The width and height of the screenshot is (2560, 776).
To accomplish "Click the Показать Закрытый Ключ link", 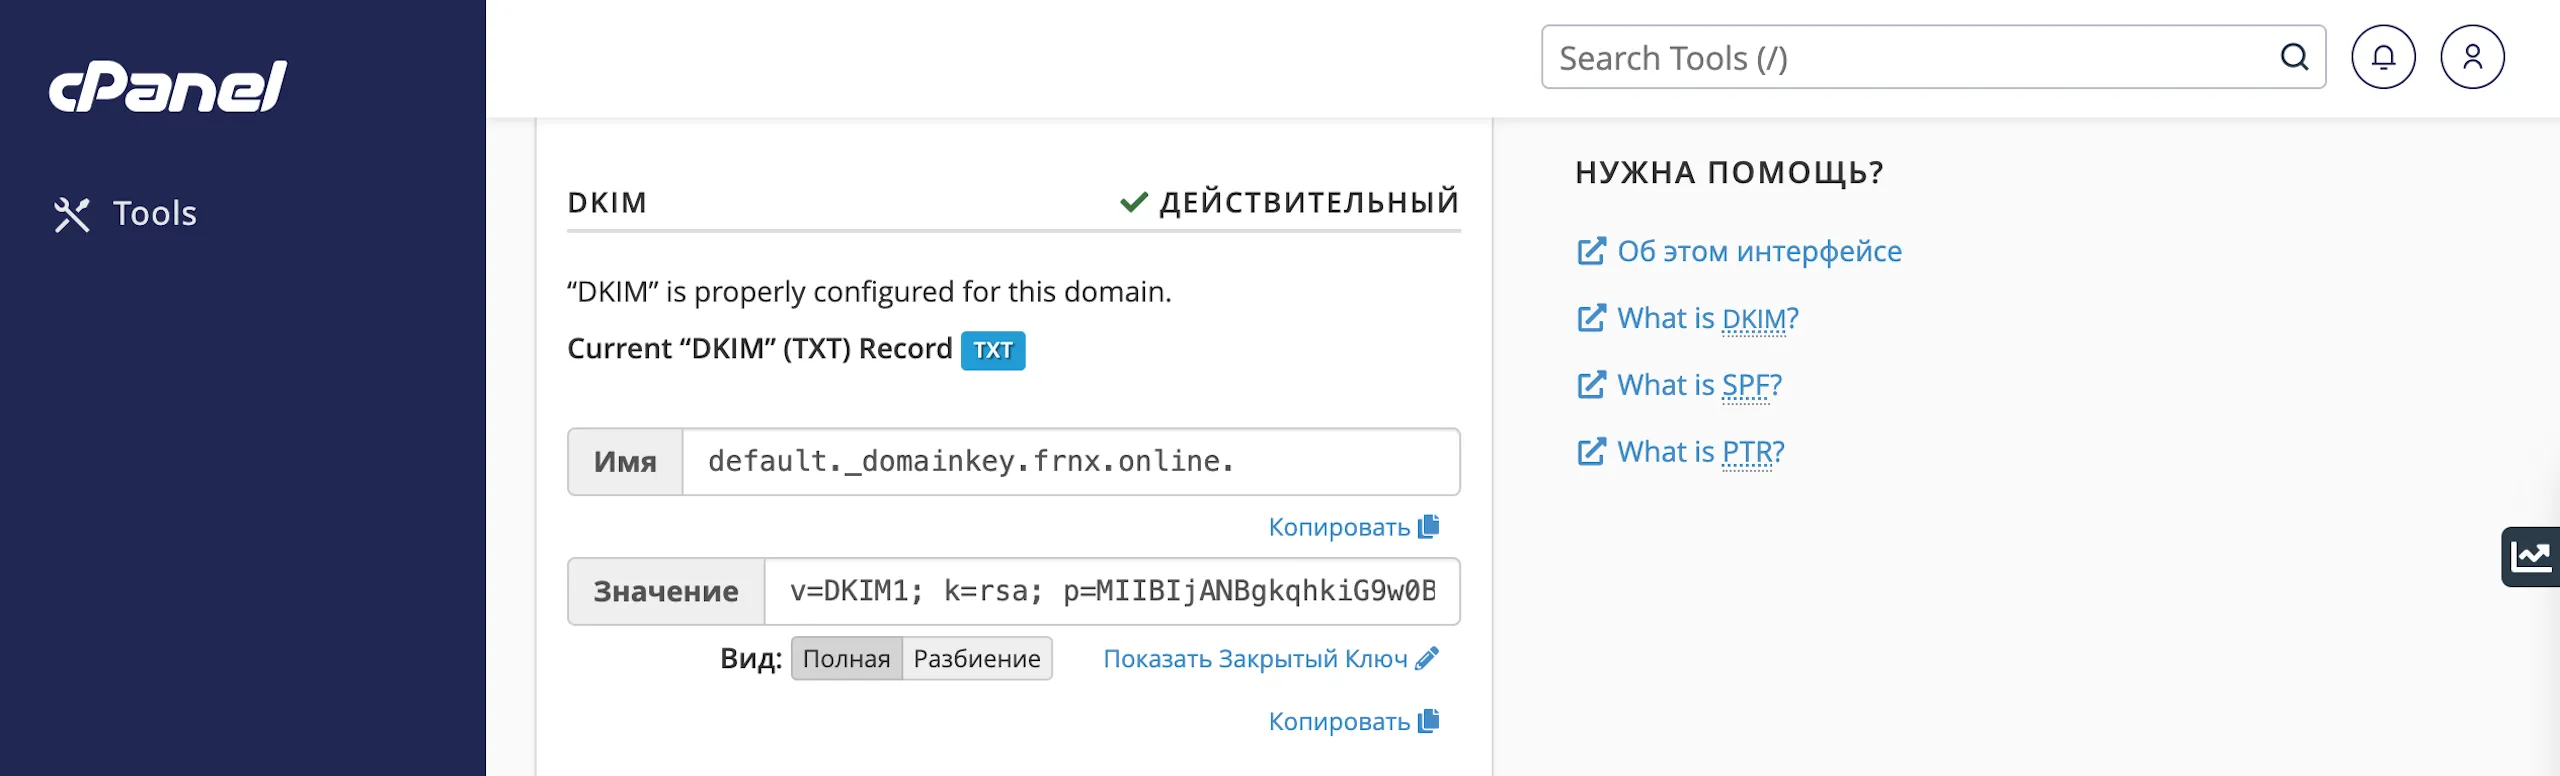I will pos(1255,659).
